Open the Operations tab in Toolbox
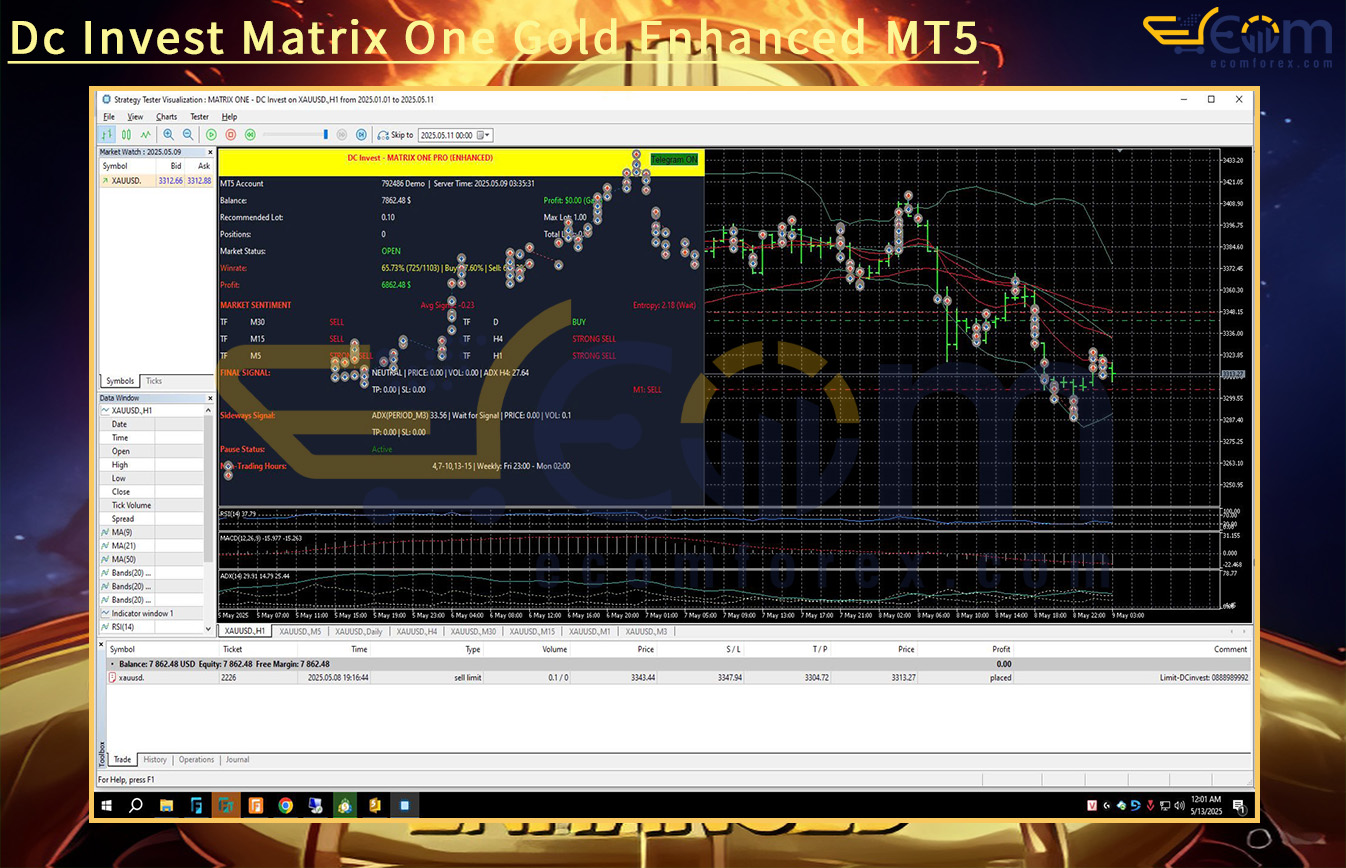The height and width of the screenshot is (868, 1346). (197, 760)
